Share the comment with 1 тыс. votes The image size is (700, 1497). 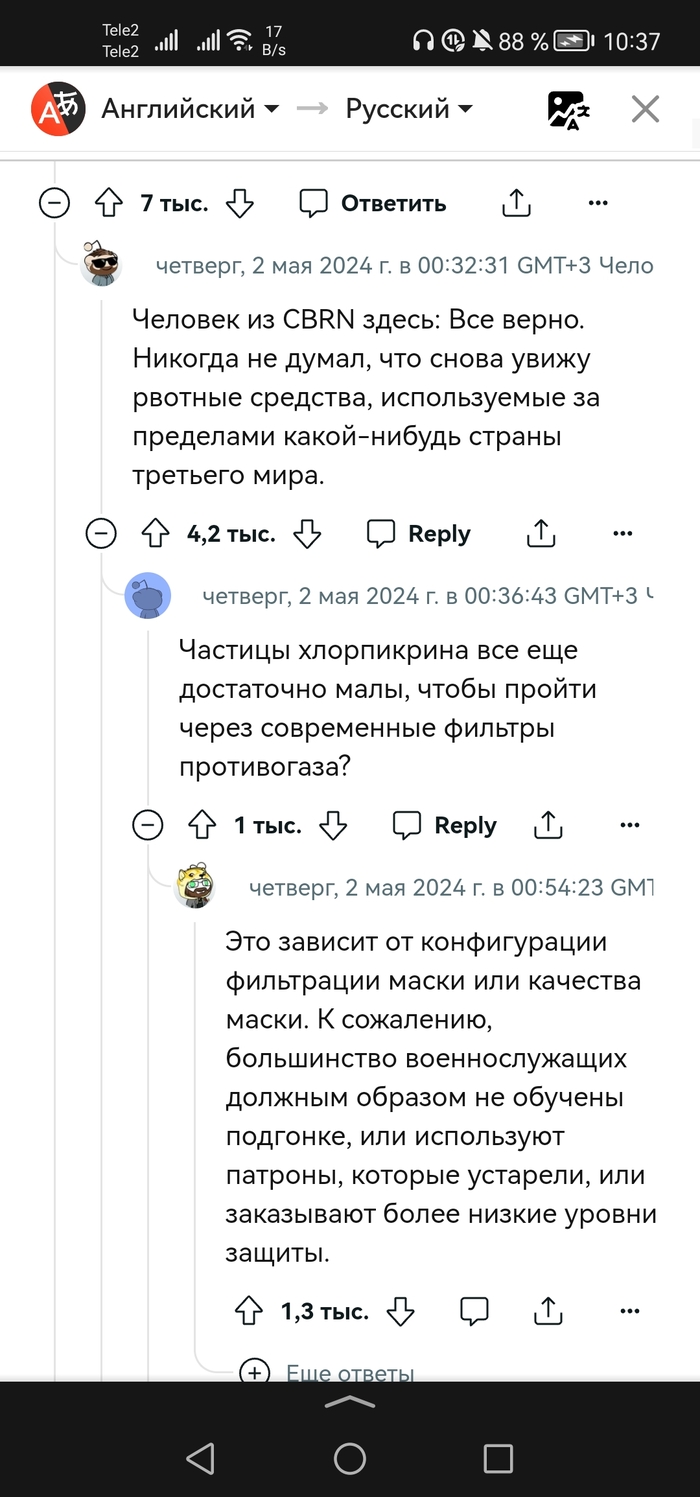click(548, 825)
